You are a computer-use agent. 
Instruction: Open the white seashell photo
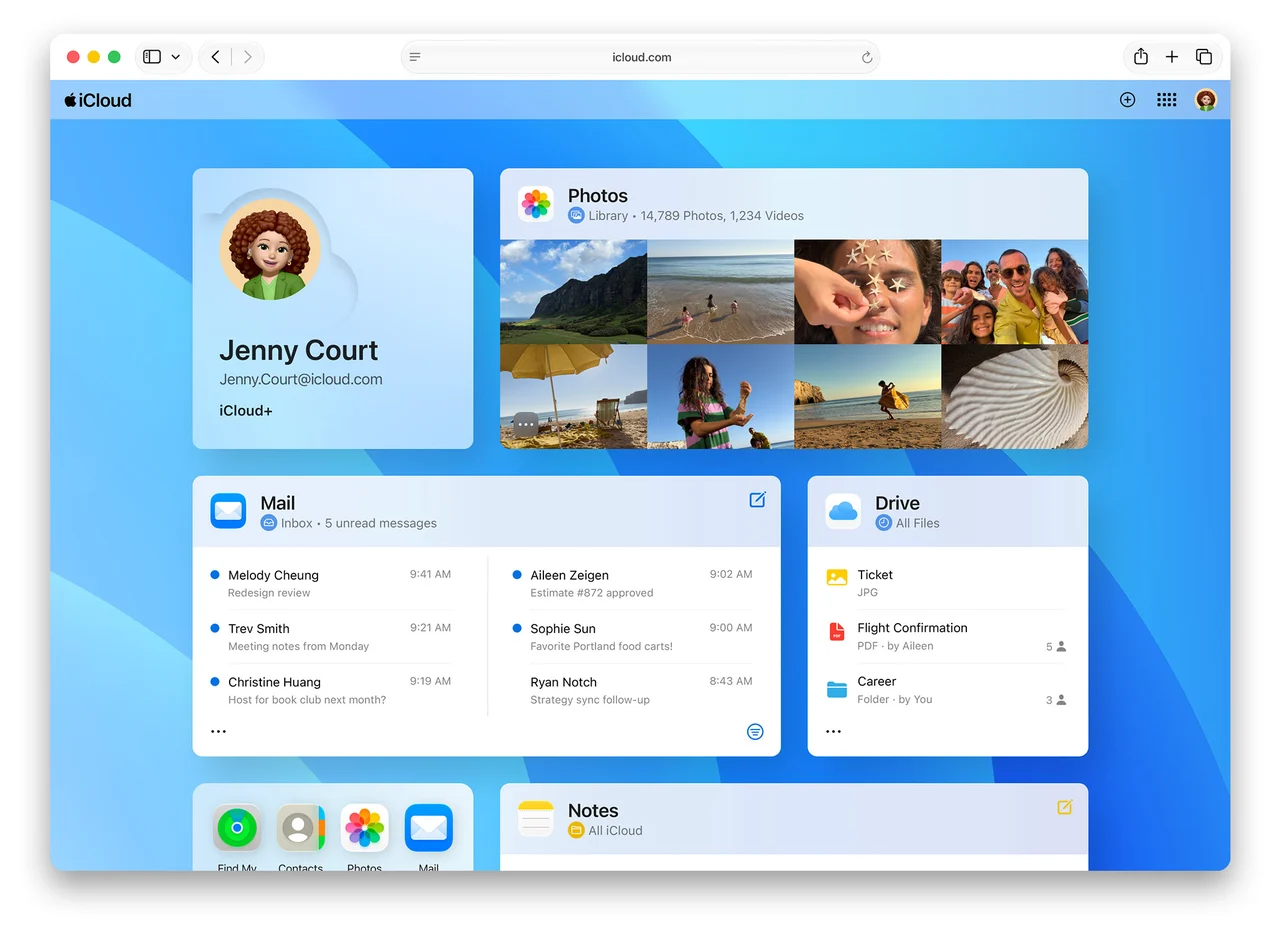click(x=1015, y=397)
